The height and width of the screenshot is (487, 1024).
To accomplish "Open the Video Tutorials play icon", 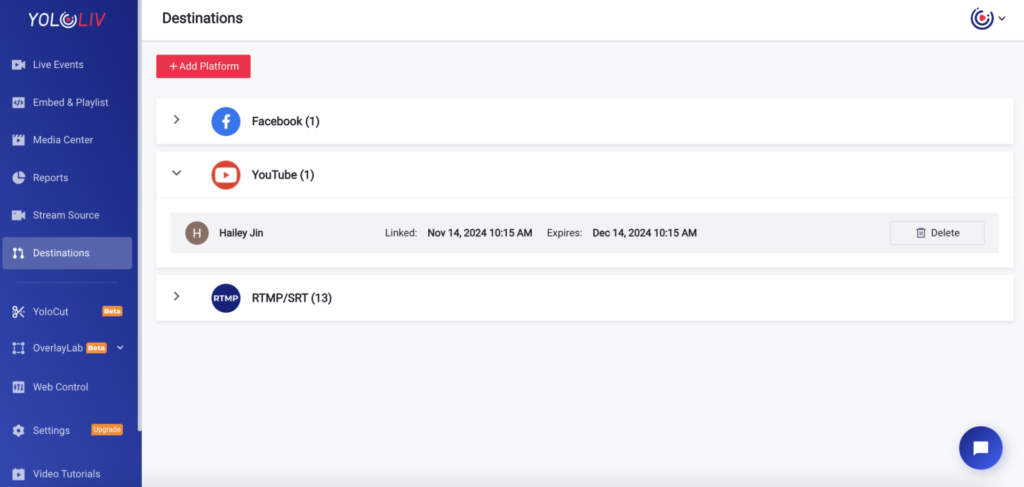I will (18, 474).
